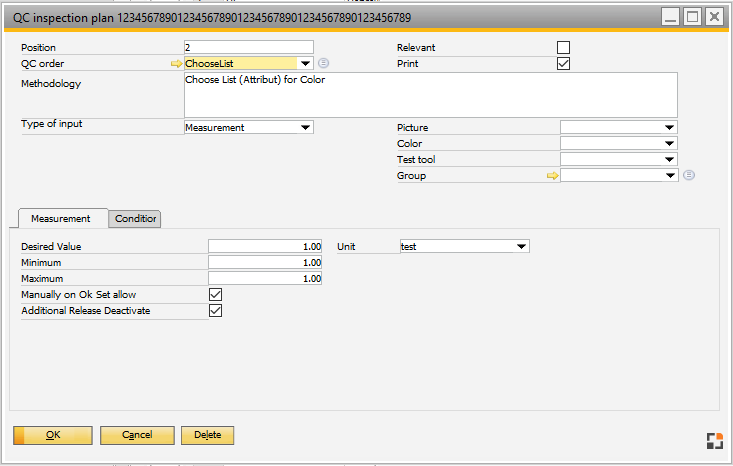Click the round info icon next to Group

point(689,176)
